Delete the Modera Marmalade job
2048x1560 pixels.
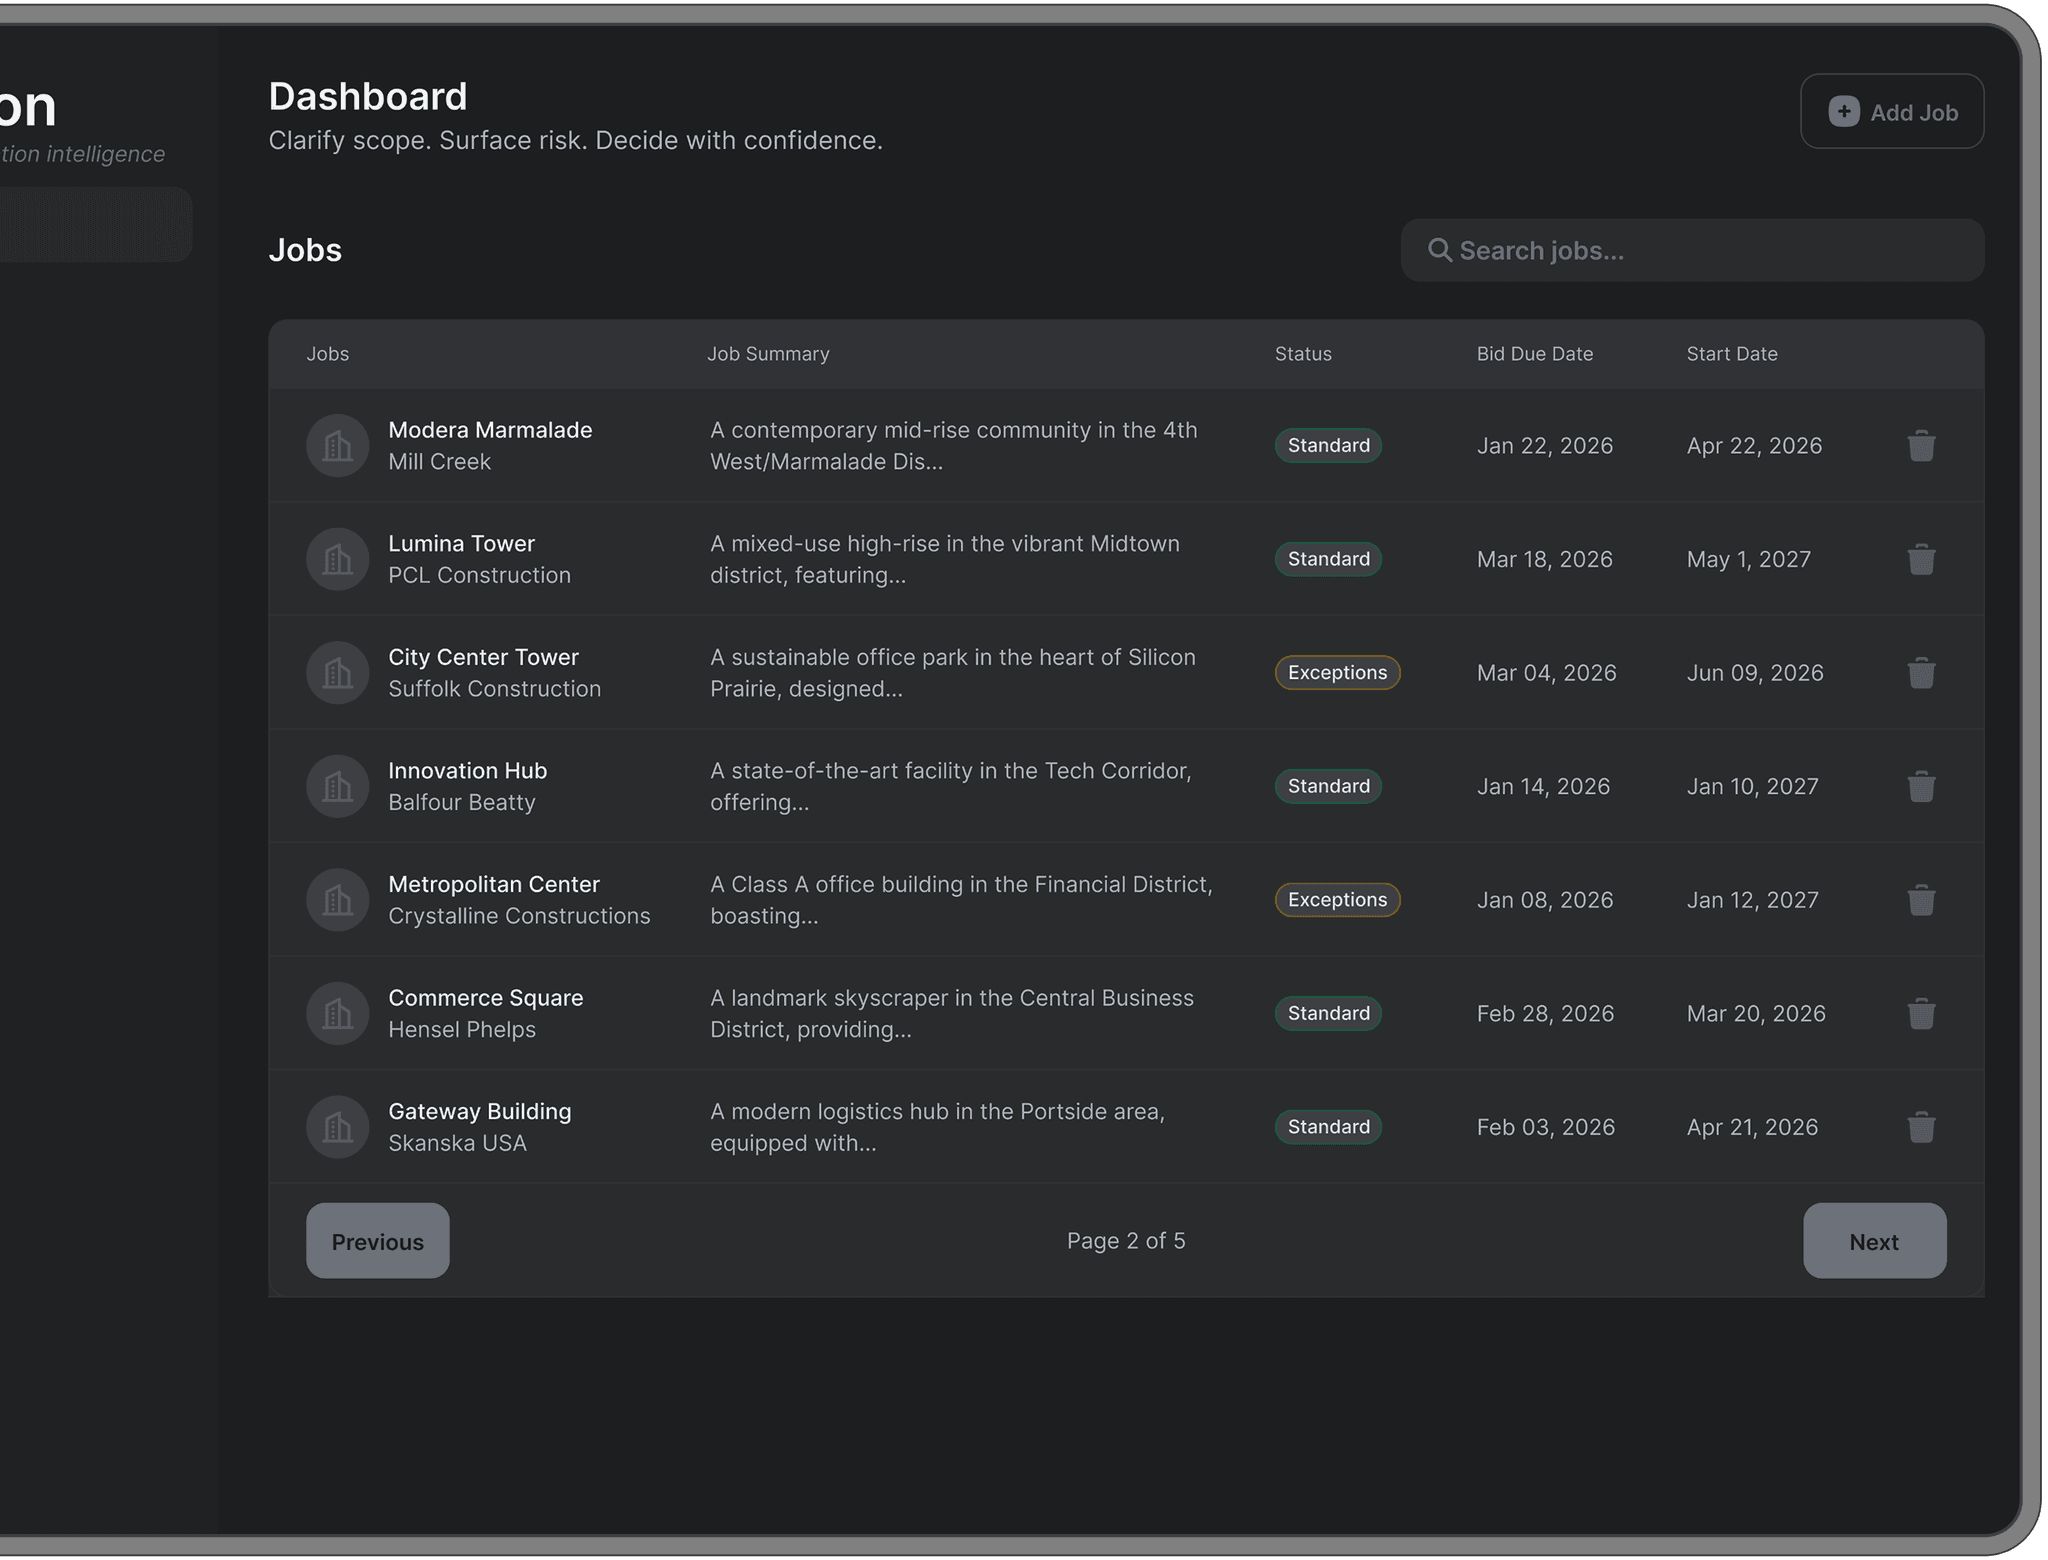(1921, 446)
